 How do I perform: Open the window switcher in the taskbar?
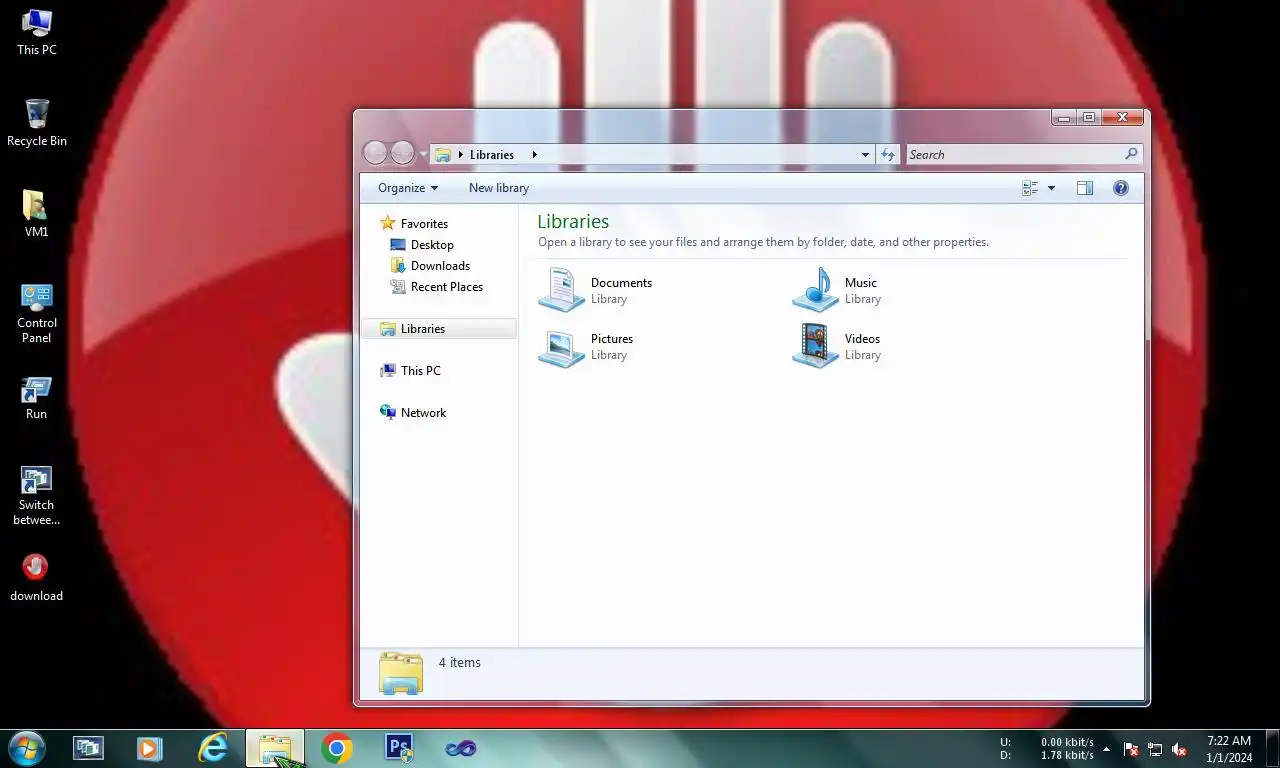coord(88,748)
